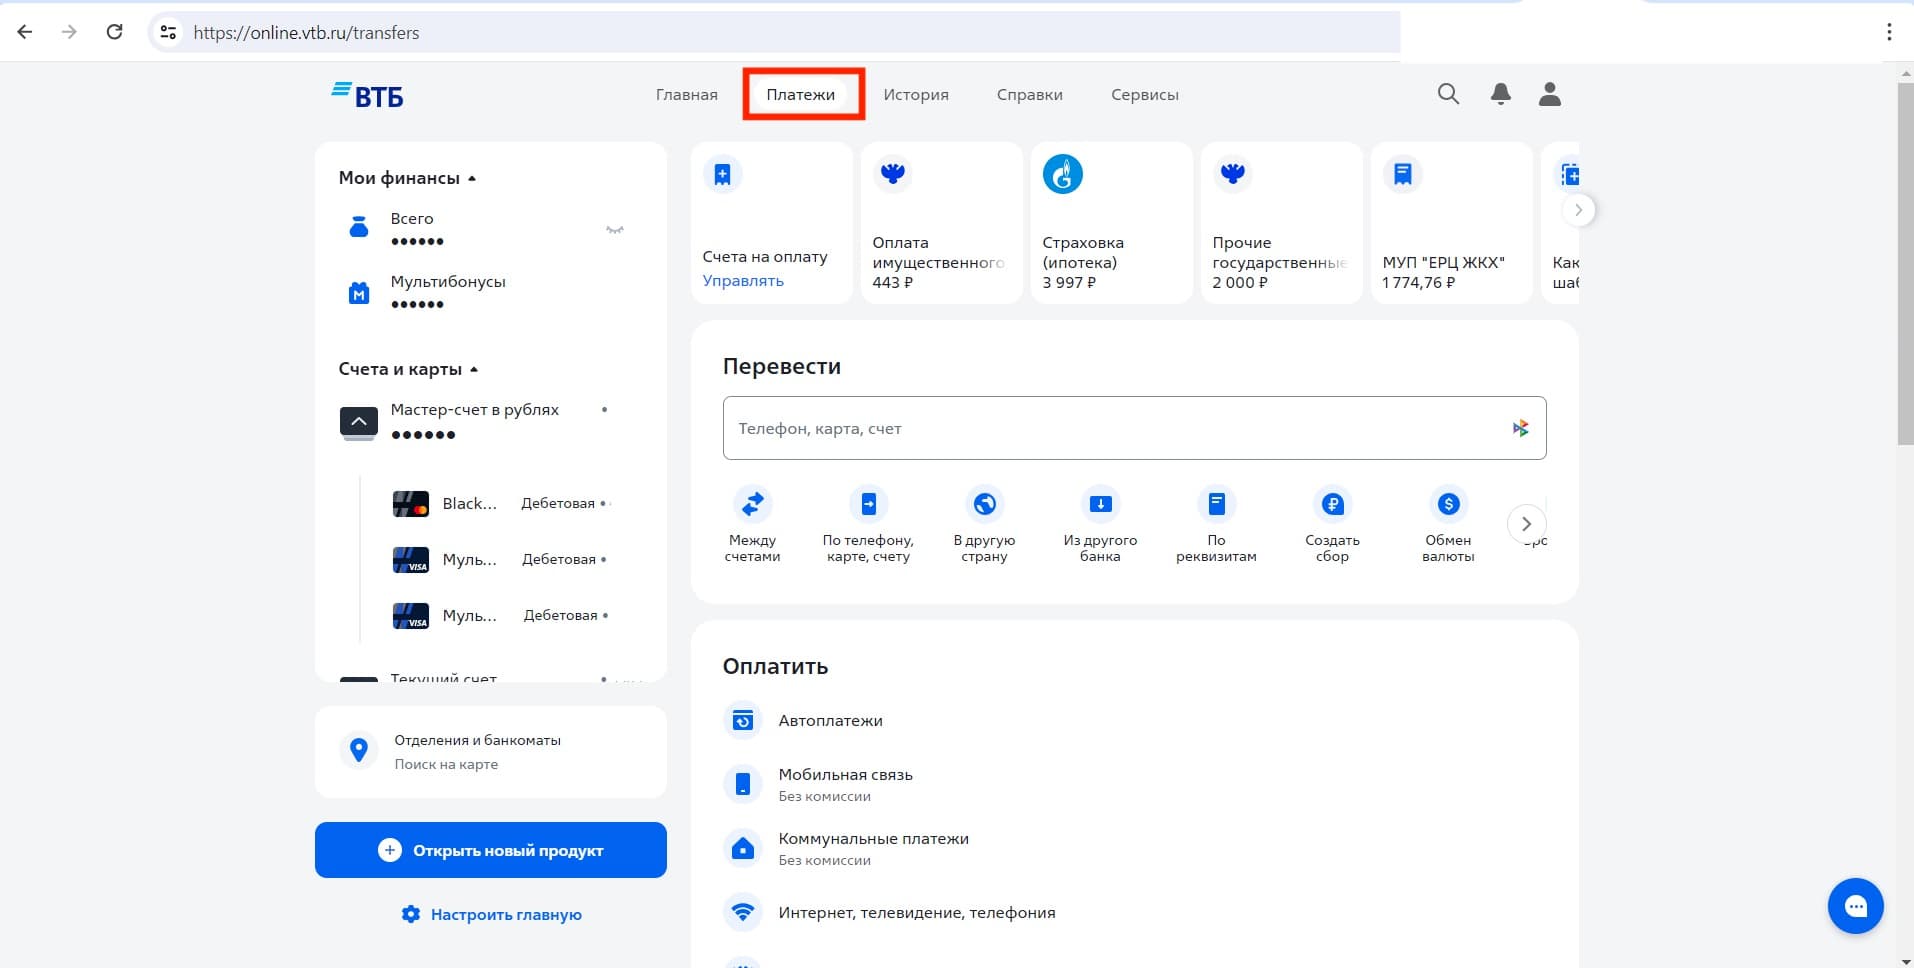Open site info icon in address bar
Image resolution: width=1914 pixels, height=968 pixels.
[x=169, y=32]
